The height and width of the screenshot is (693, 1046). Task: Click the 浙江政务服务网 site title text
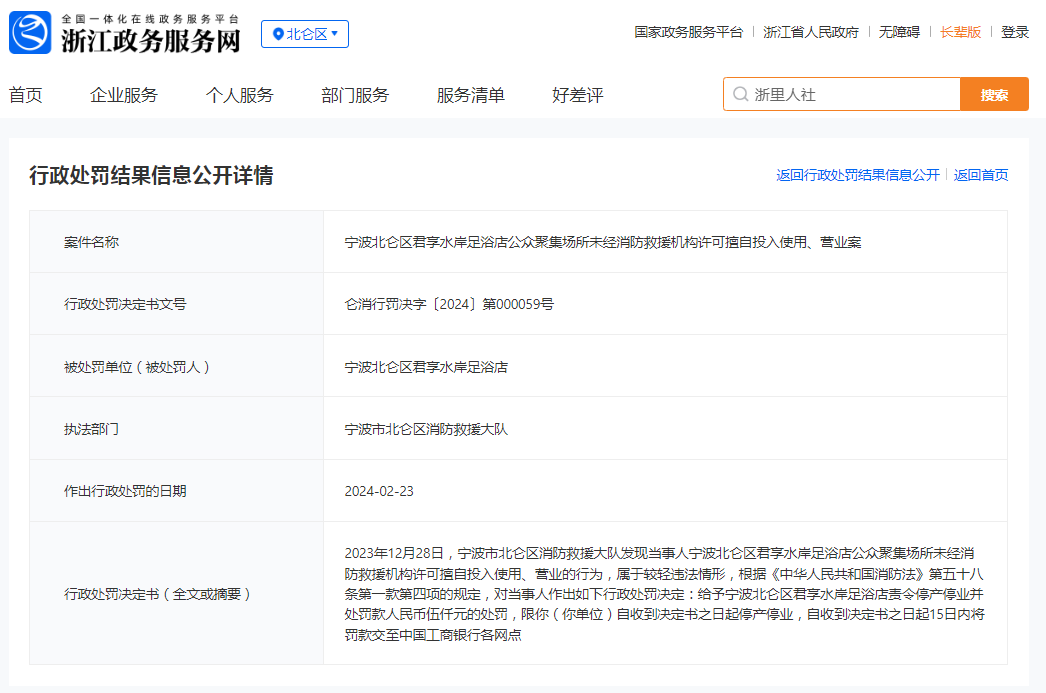(151, 41)
